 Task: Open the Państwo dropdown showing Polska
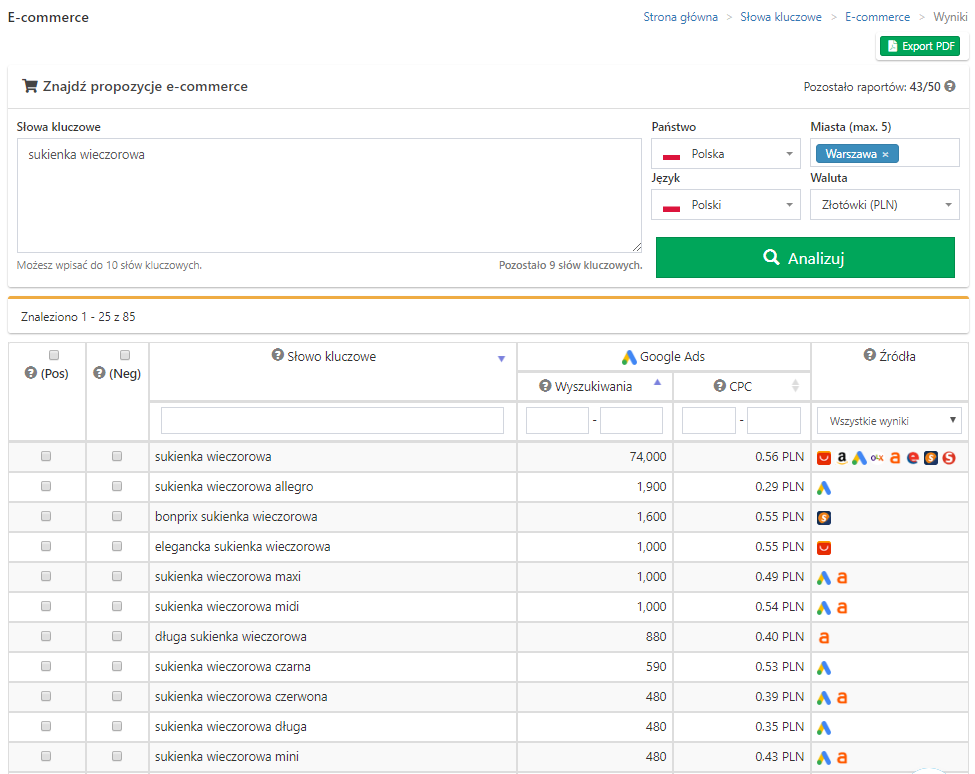pos(725,154)
